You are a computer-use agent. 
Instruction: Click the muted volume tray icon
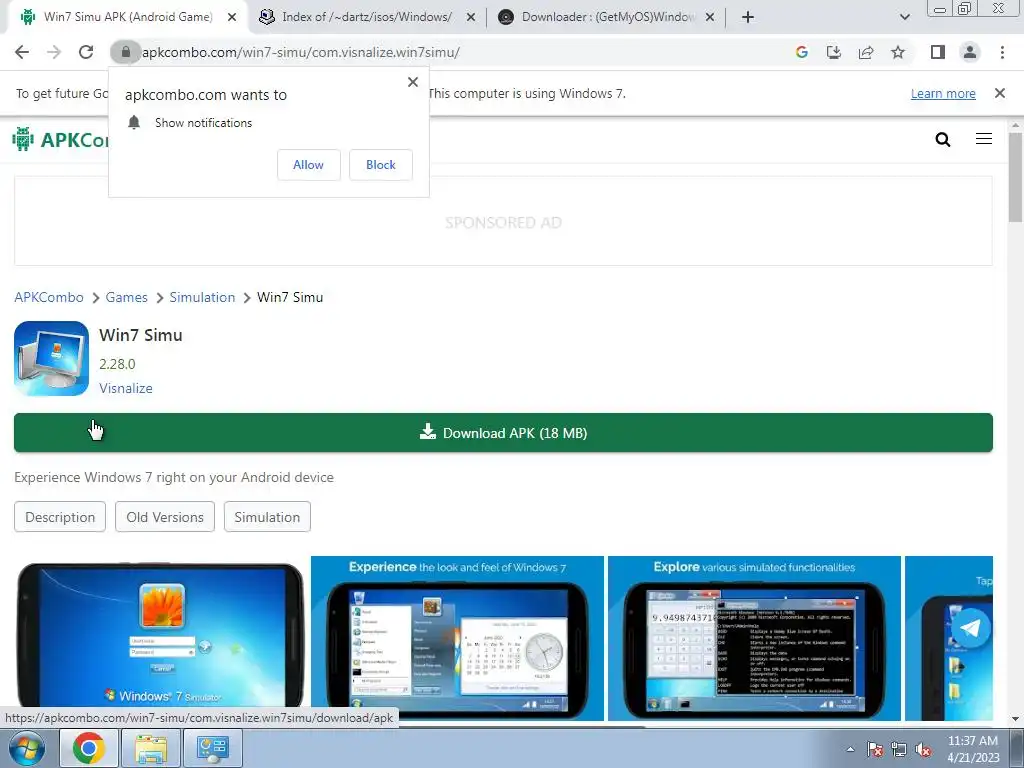pyautogui.click(x=923, y=749)
